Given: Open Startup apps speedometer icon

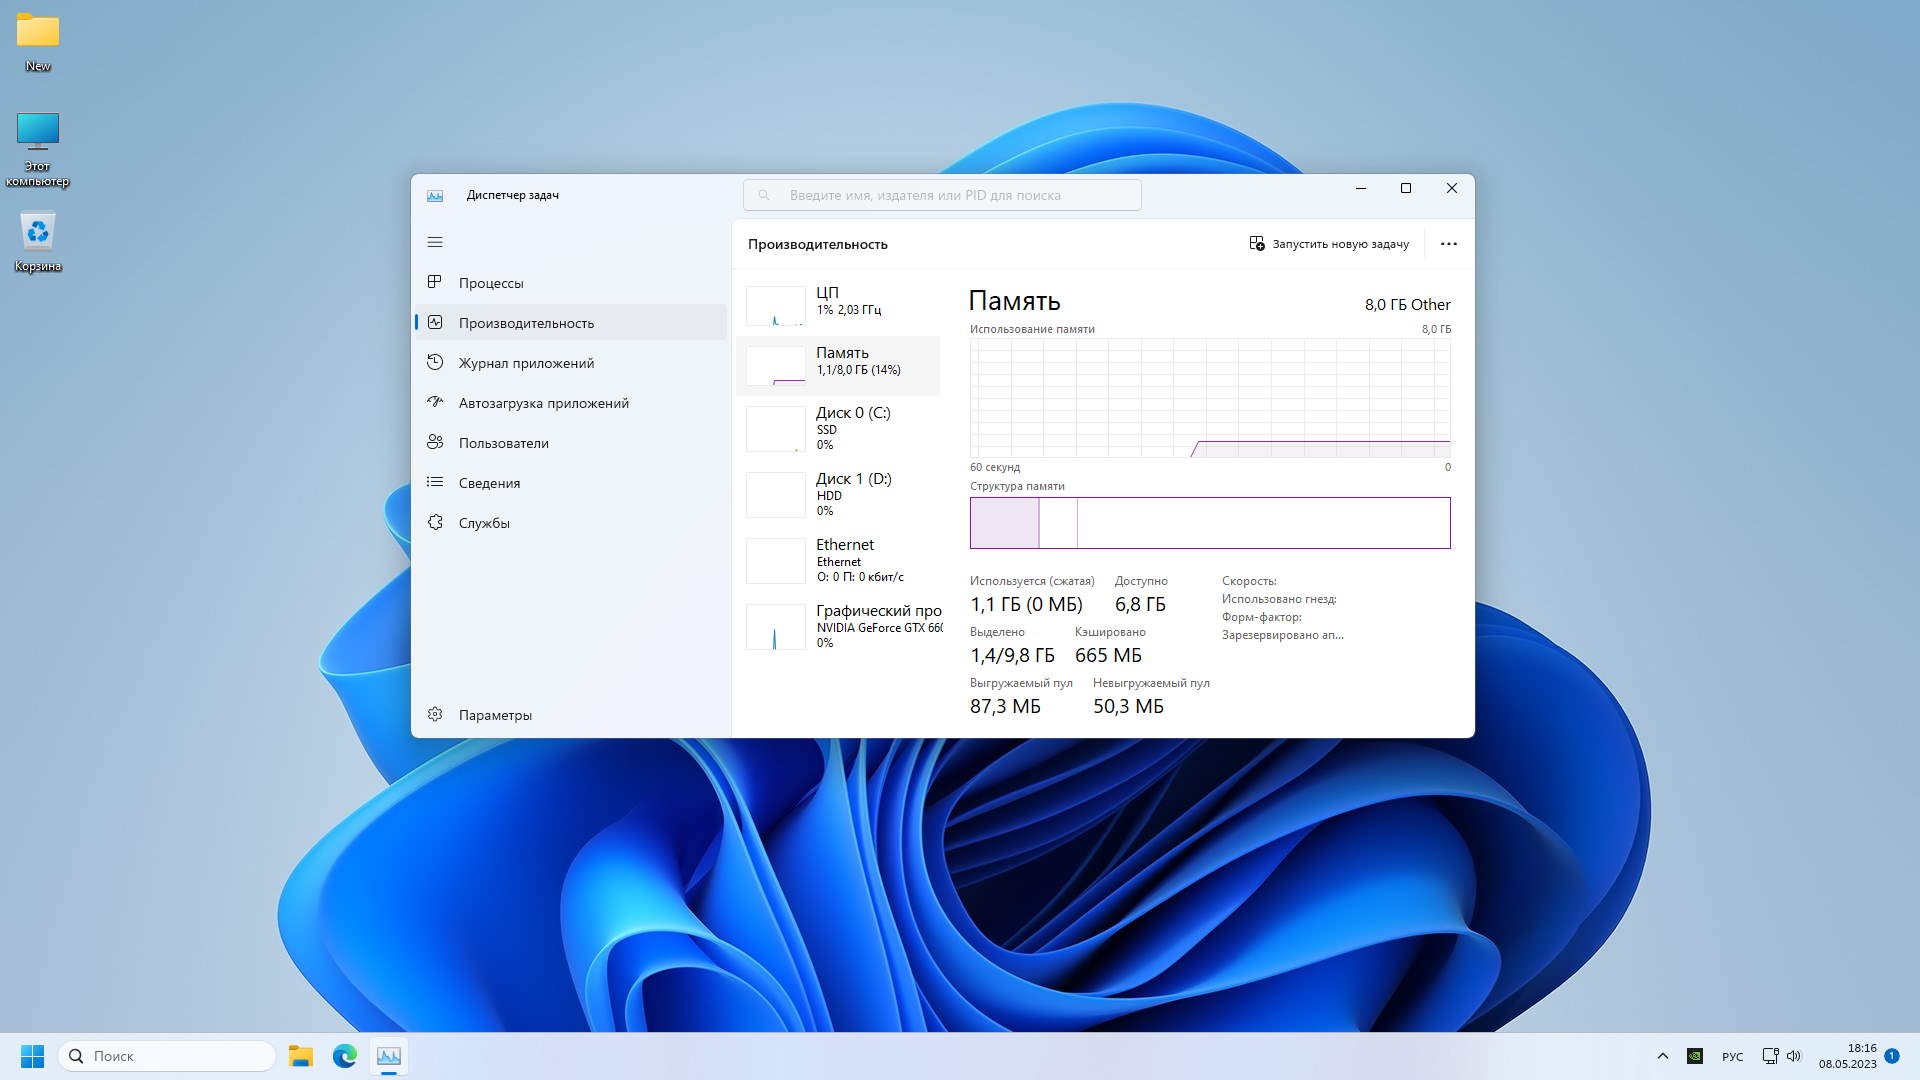Looking at the screenshot, I should (435, 403).
